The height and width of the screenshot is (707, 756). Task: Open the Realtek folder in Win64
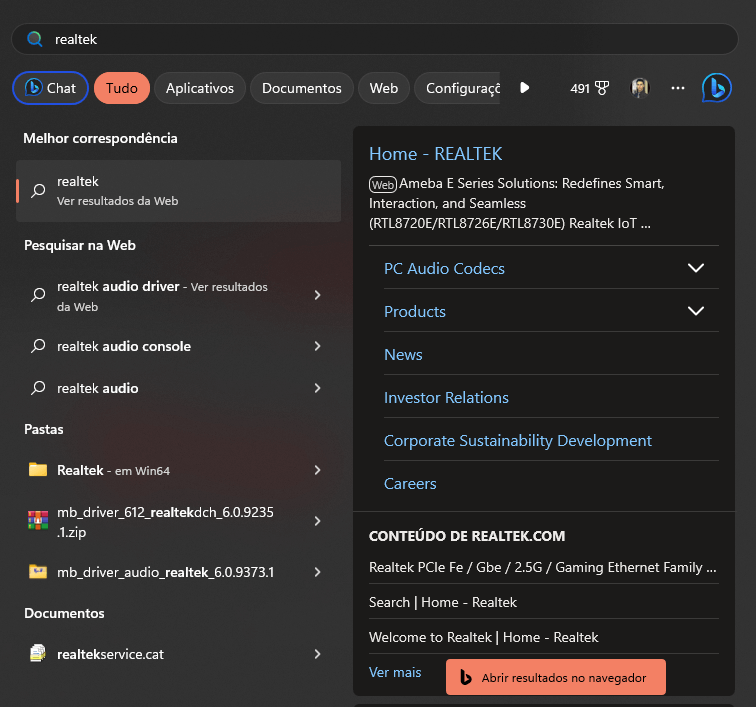[x=178, y=470]
